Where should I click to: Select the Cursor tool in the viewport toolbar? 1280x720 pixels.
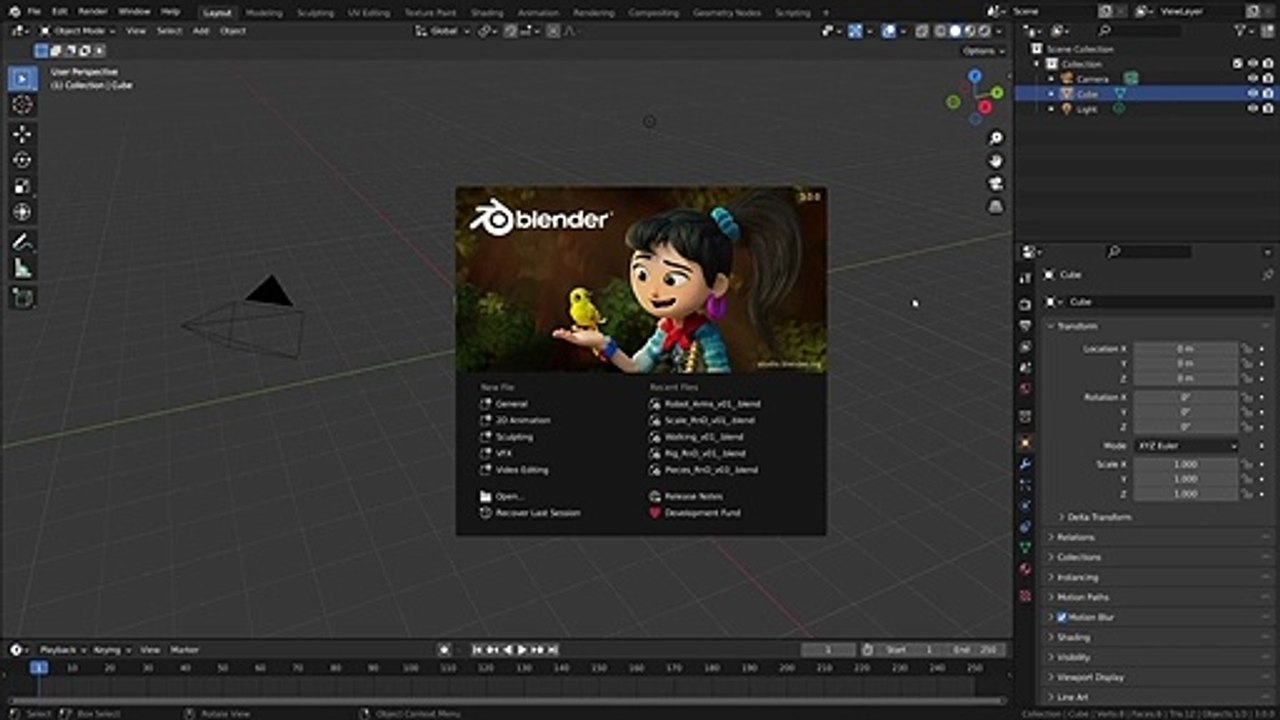tap(22, 105)
